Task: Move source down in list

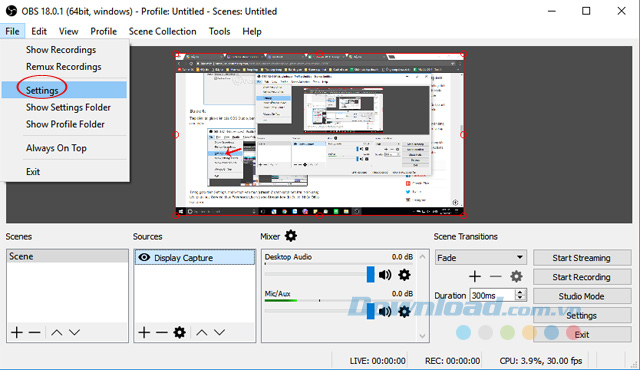Action: pyautogui.click(x=220, y=332)
